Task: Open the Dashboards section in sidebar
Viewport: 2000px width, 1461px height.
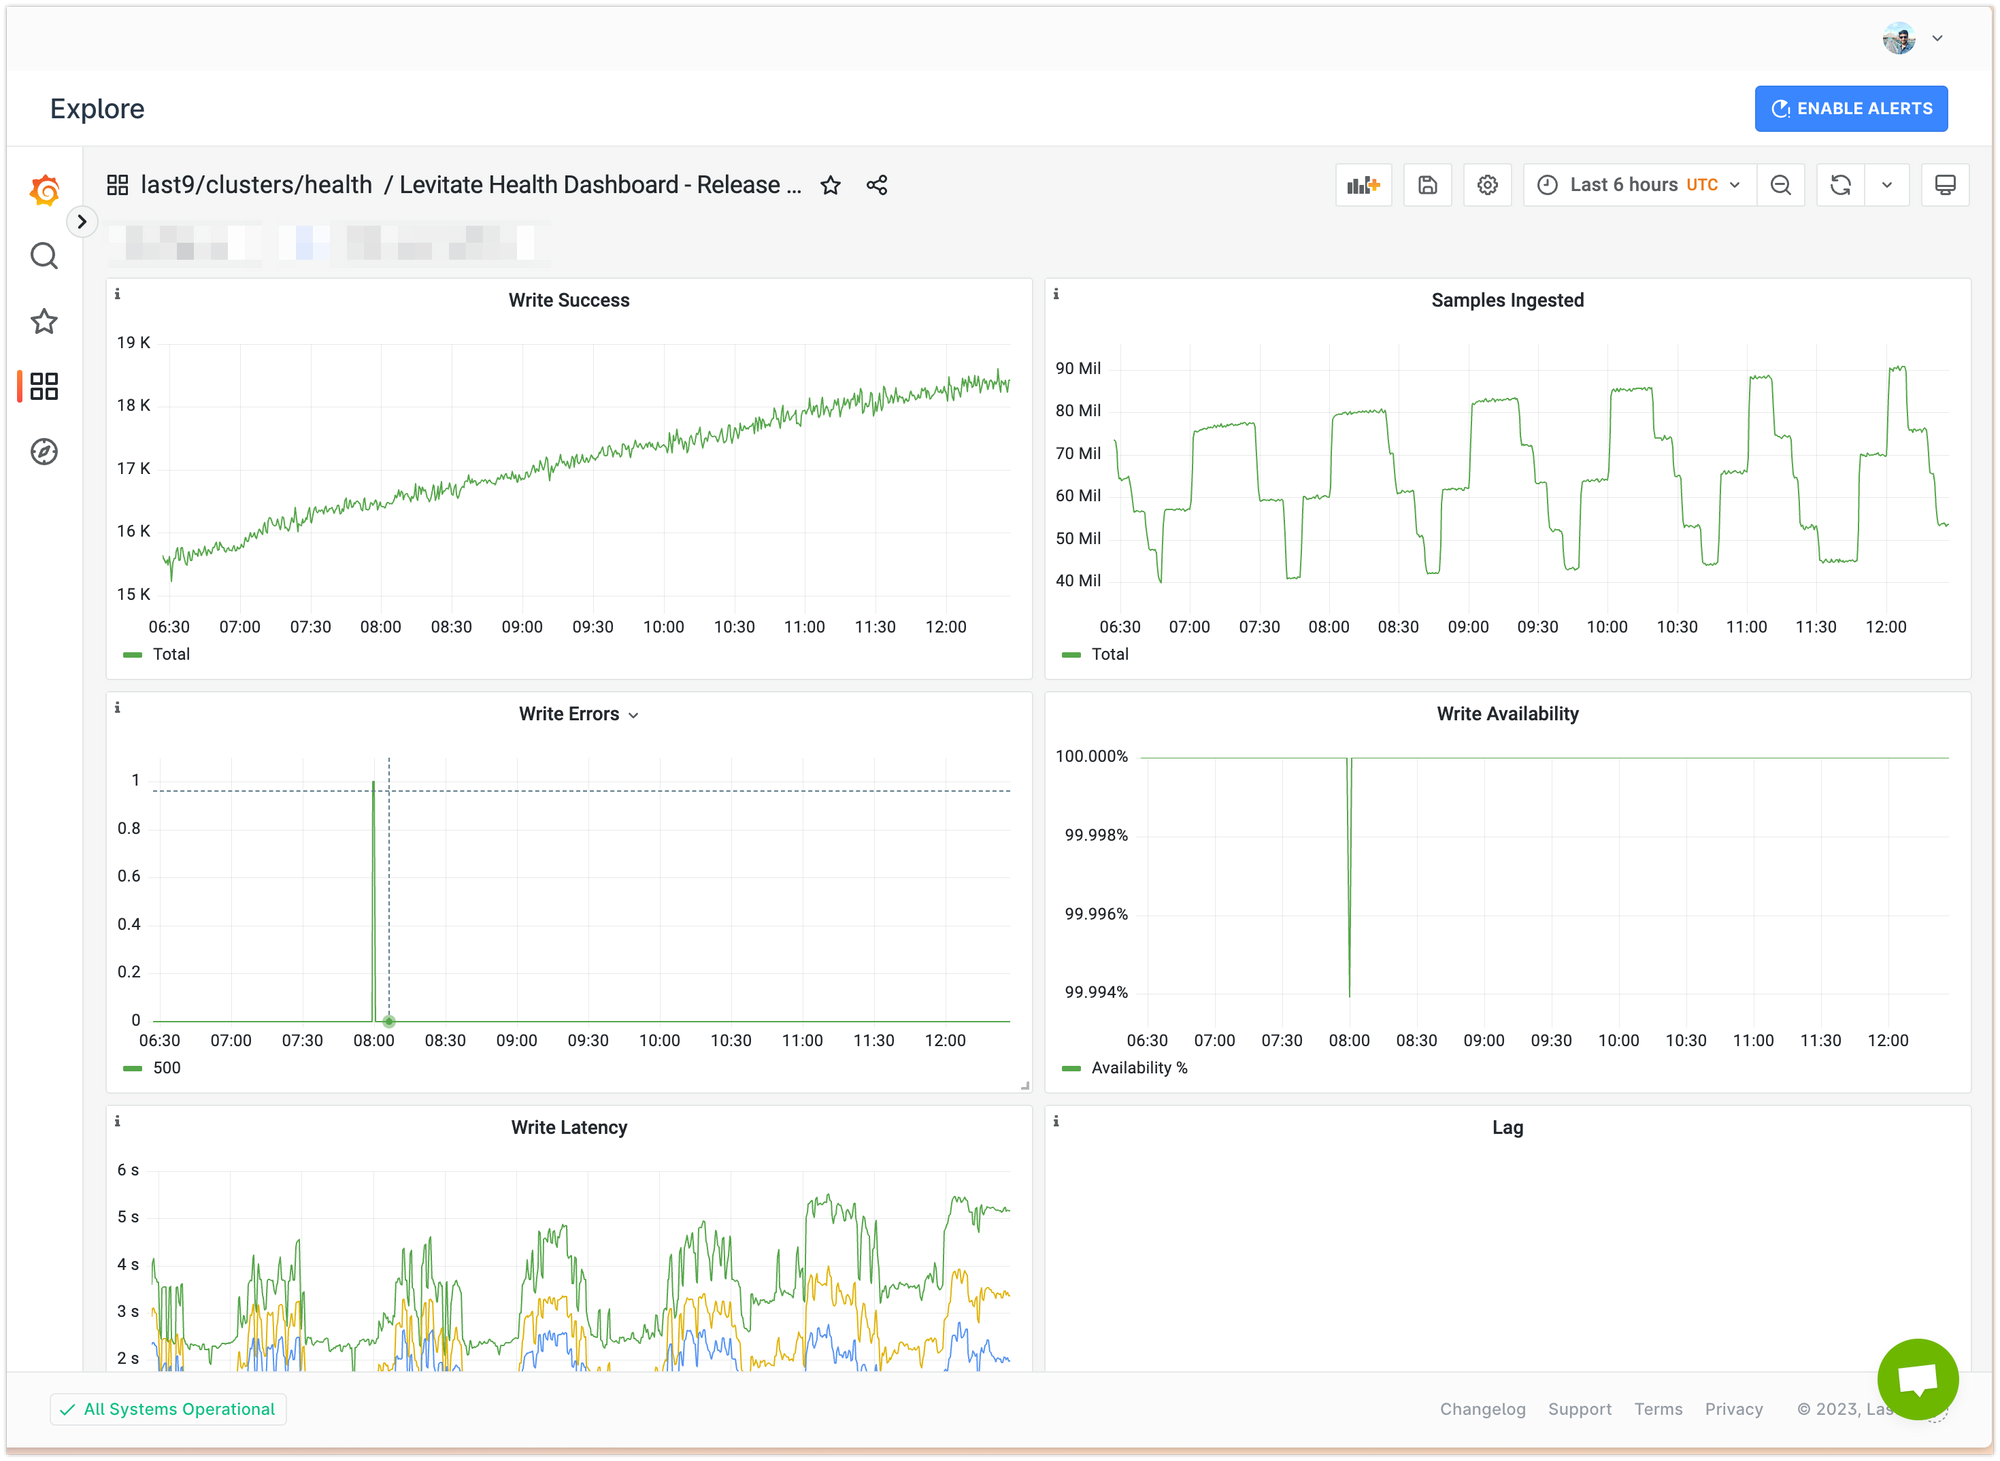Action: tap(43, 387)
